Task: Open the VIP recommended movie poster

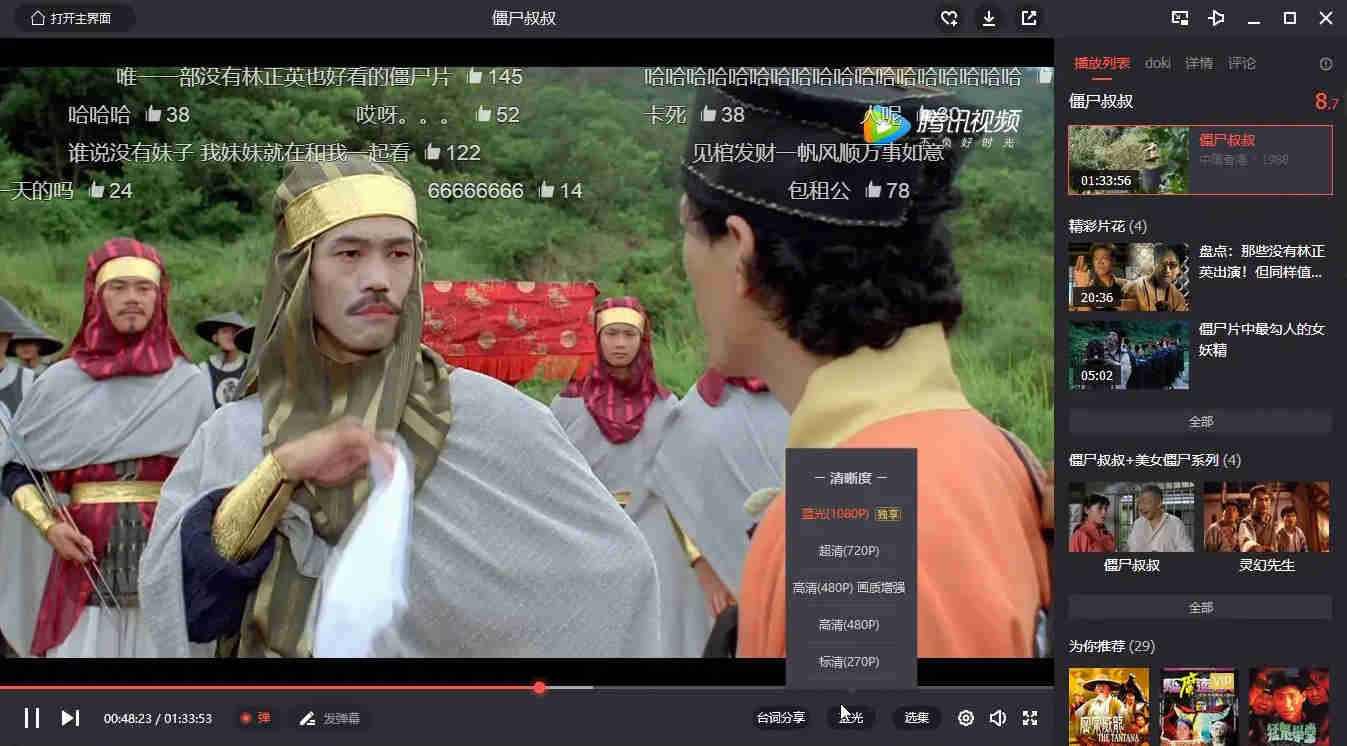Action: (1199, 706)
